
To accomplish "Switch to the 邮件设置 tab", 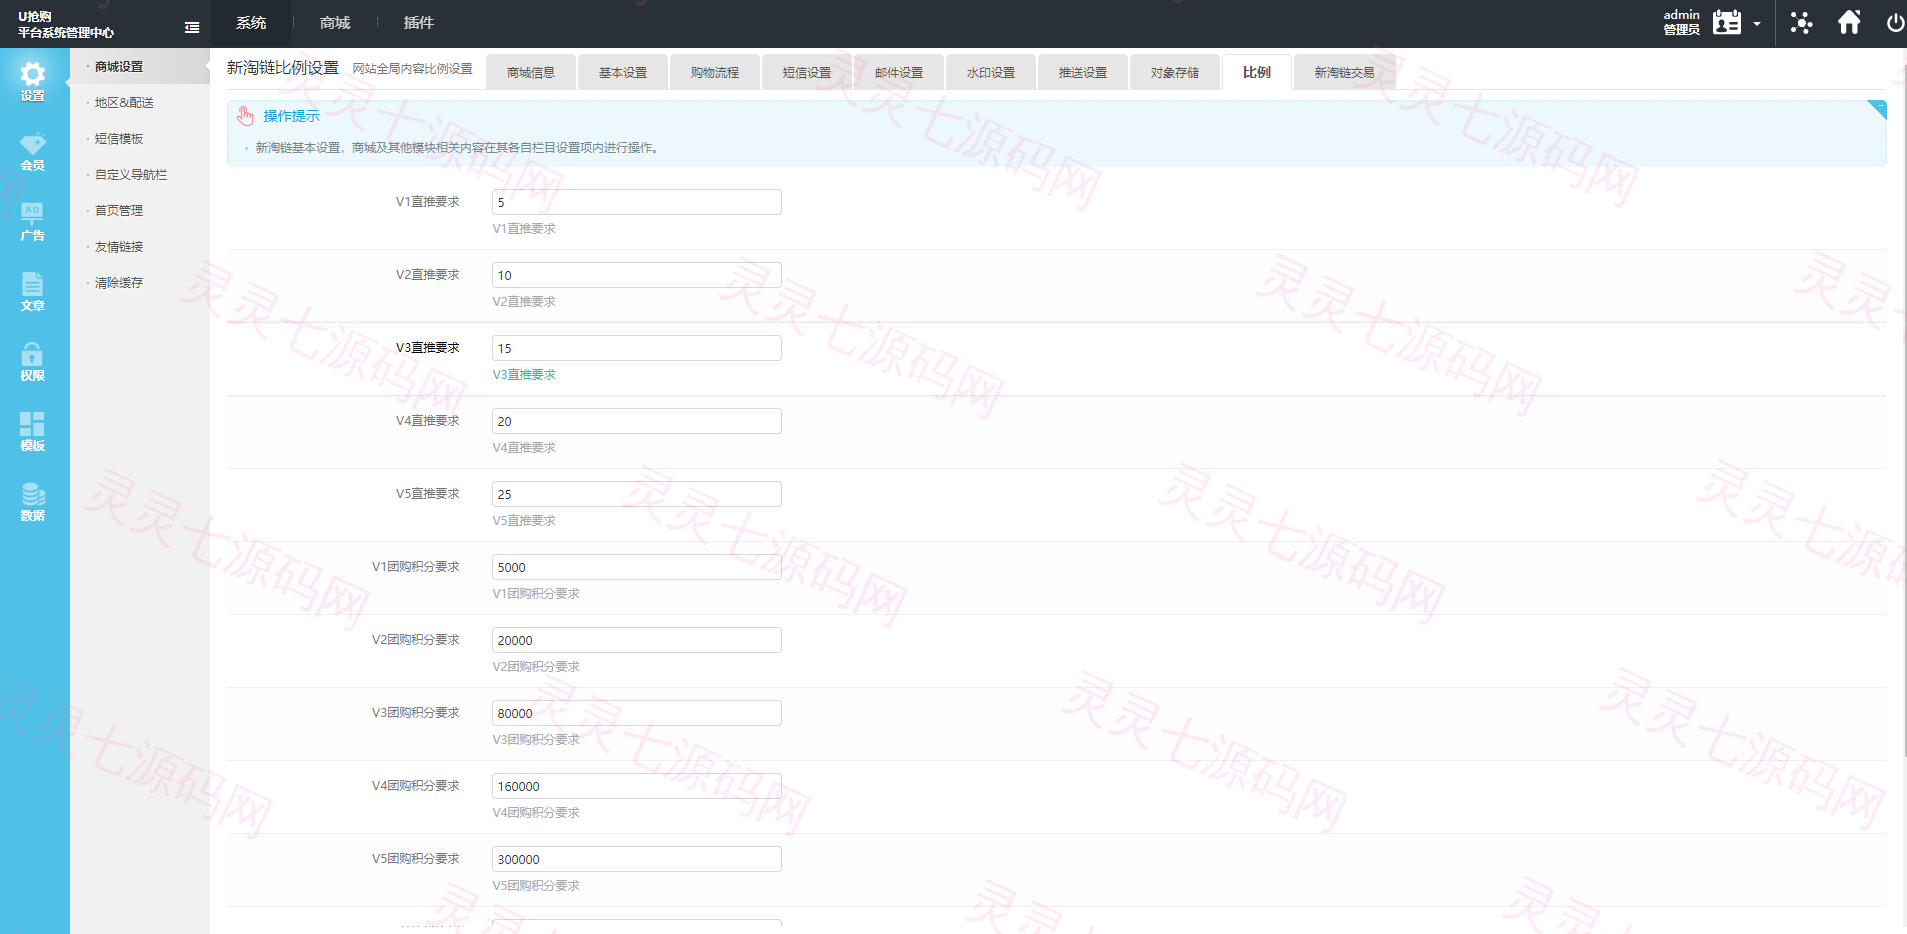I will 899,72.
